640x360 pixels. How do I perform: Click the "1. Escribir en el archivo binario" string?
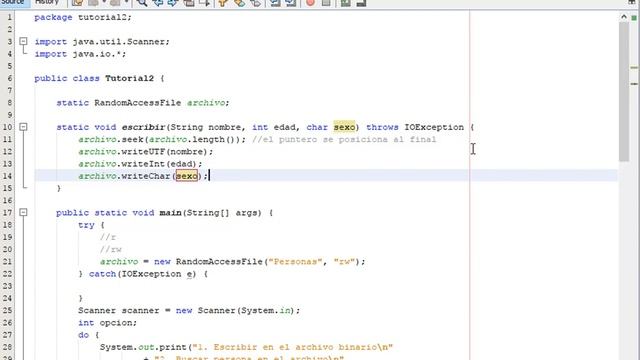coord(292,347)
